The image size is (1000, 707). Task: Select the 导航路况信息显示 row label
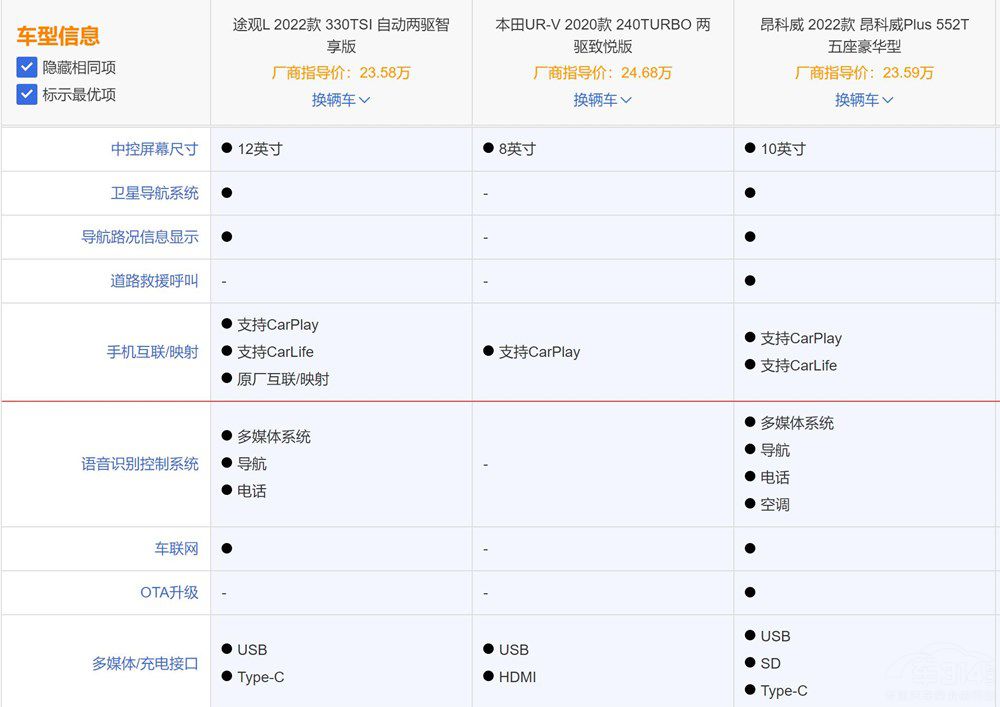(140, 237)
